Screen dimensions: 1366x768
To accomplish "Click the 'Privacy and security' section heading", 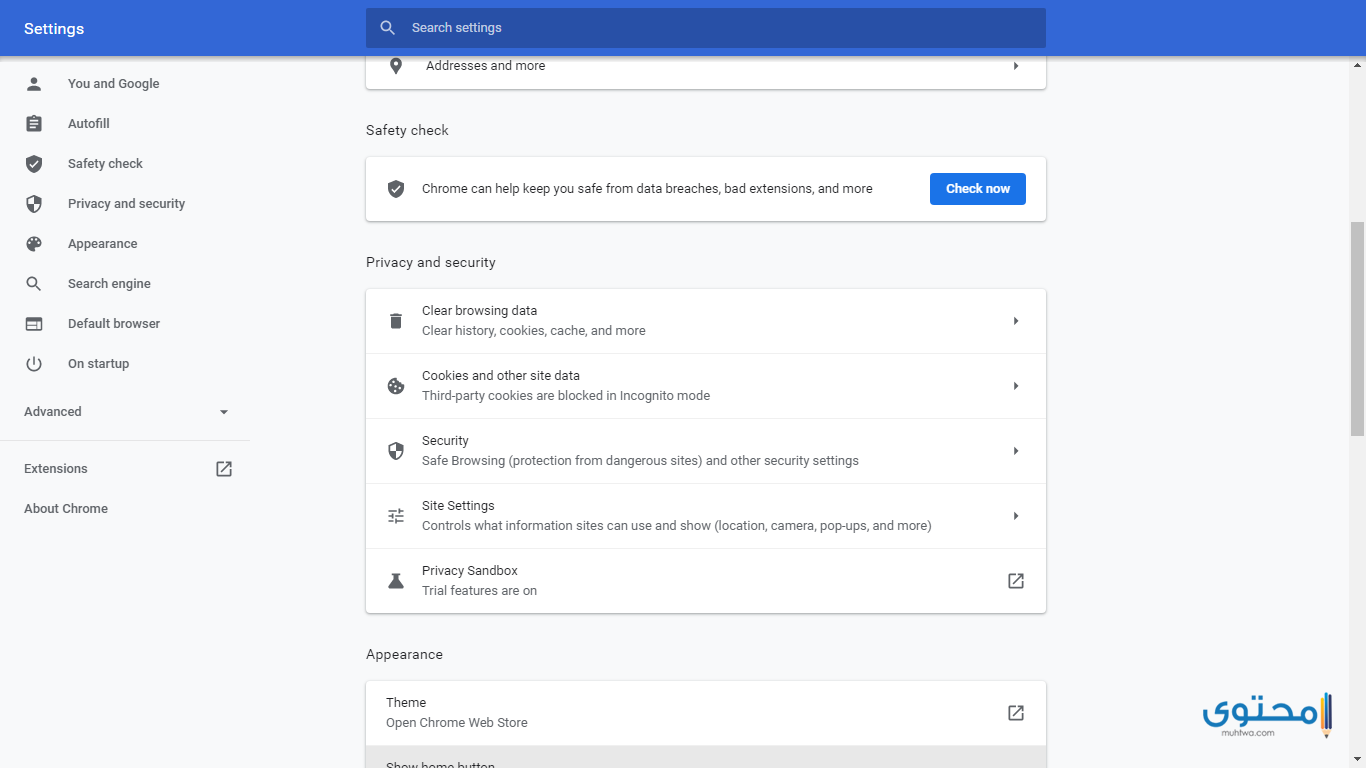I will 431,263.
